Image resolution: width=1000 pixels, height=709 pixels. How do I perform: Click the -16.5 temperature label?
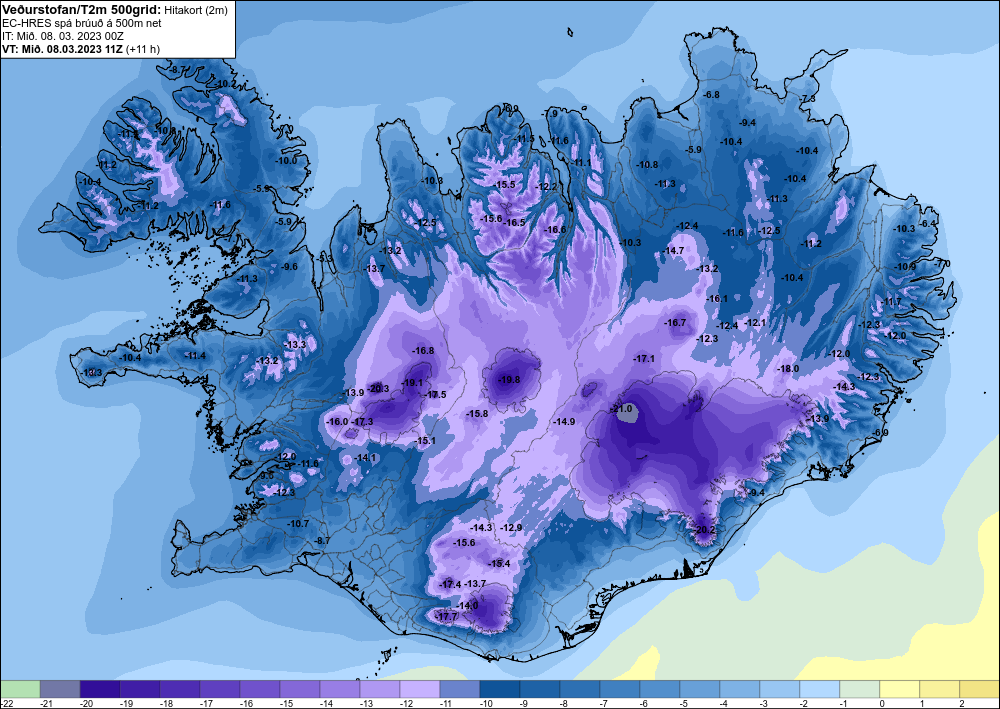click(514, 223)
